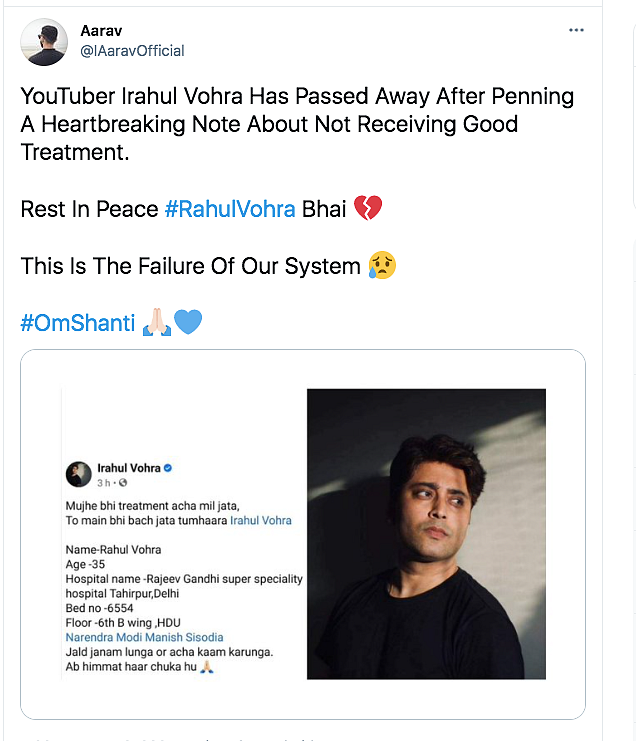Viewport: 636px width, 741px height.
Task: Click the folded hands emoji after 'chuka hu'
Action: [206, 667]
